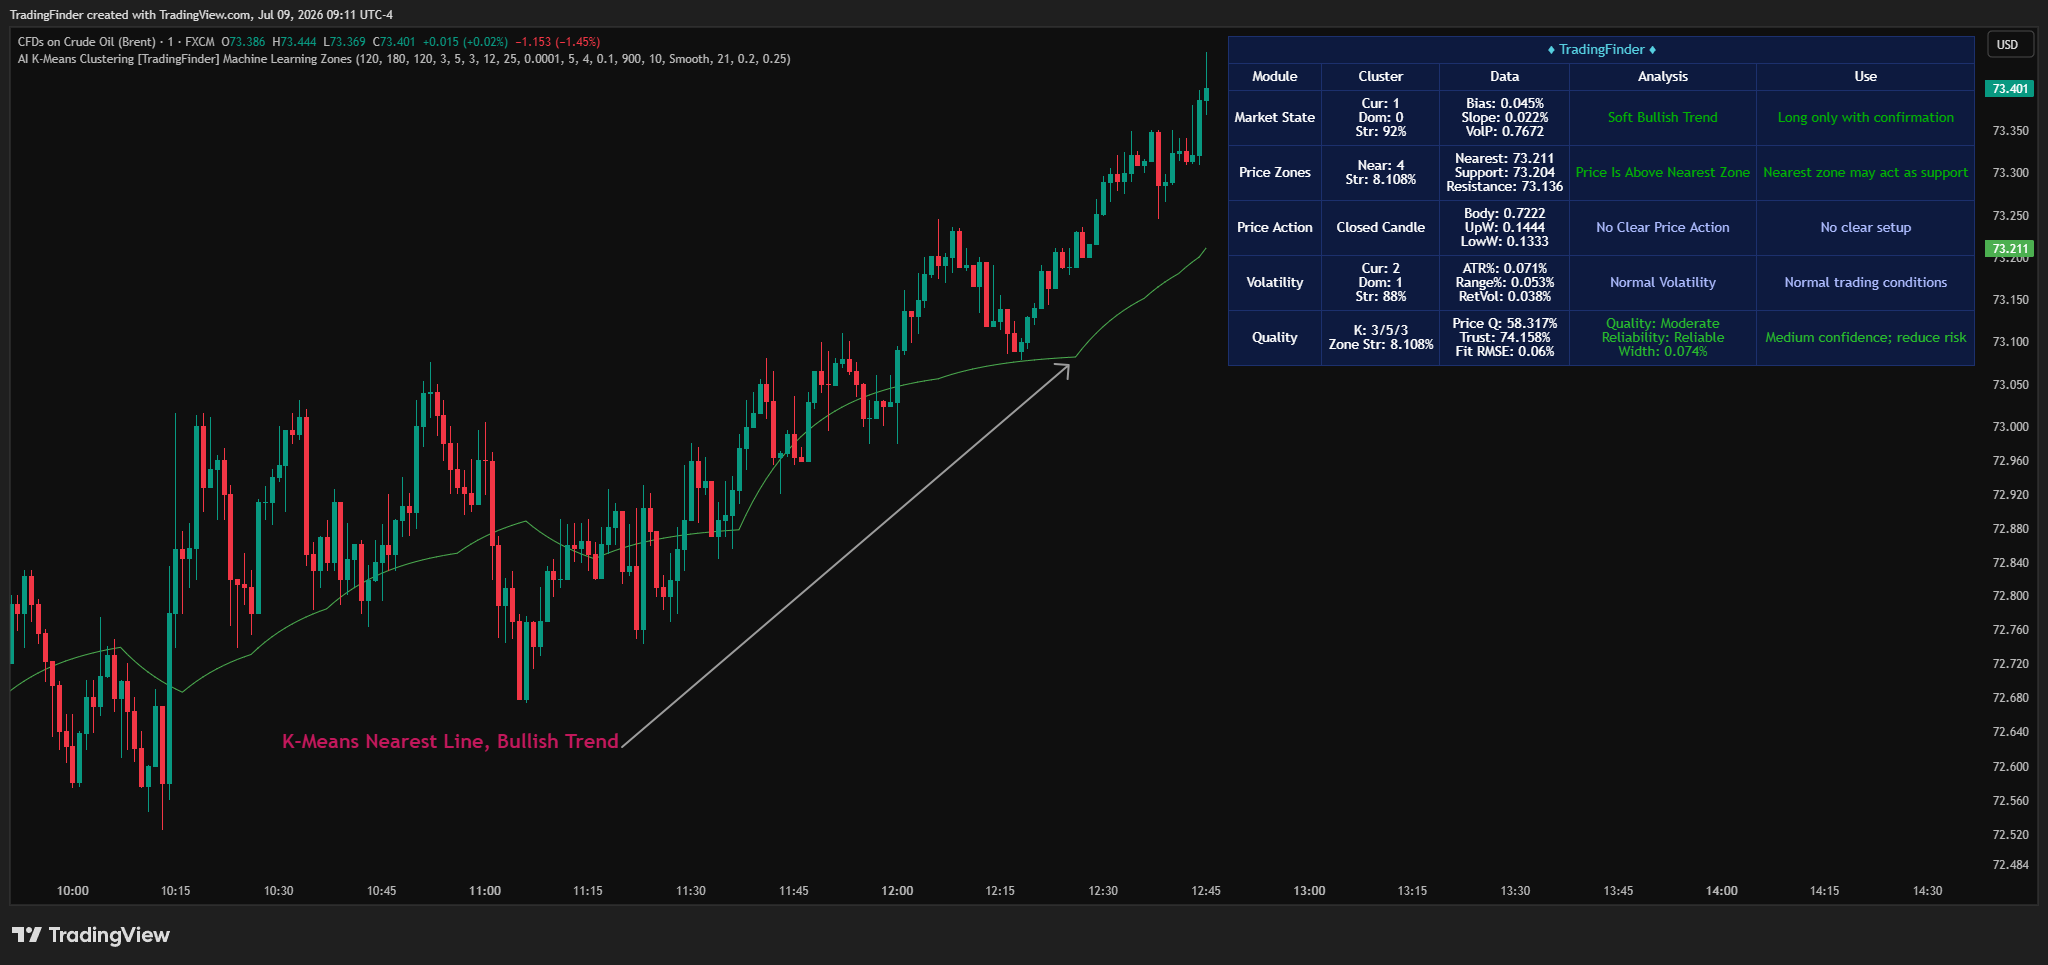This screenshot has width=2048, height=965.
Task: Click the Analysis column header
Action: (1663, 77)
